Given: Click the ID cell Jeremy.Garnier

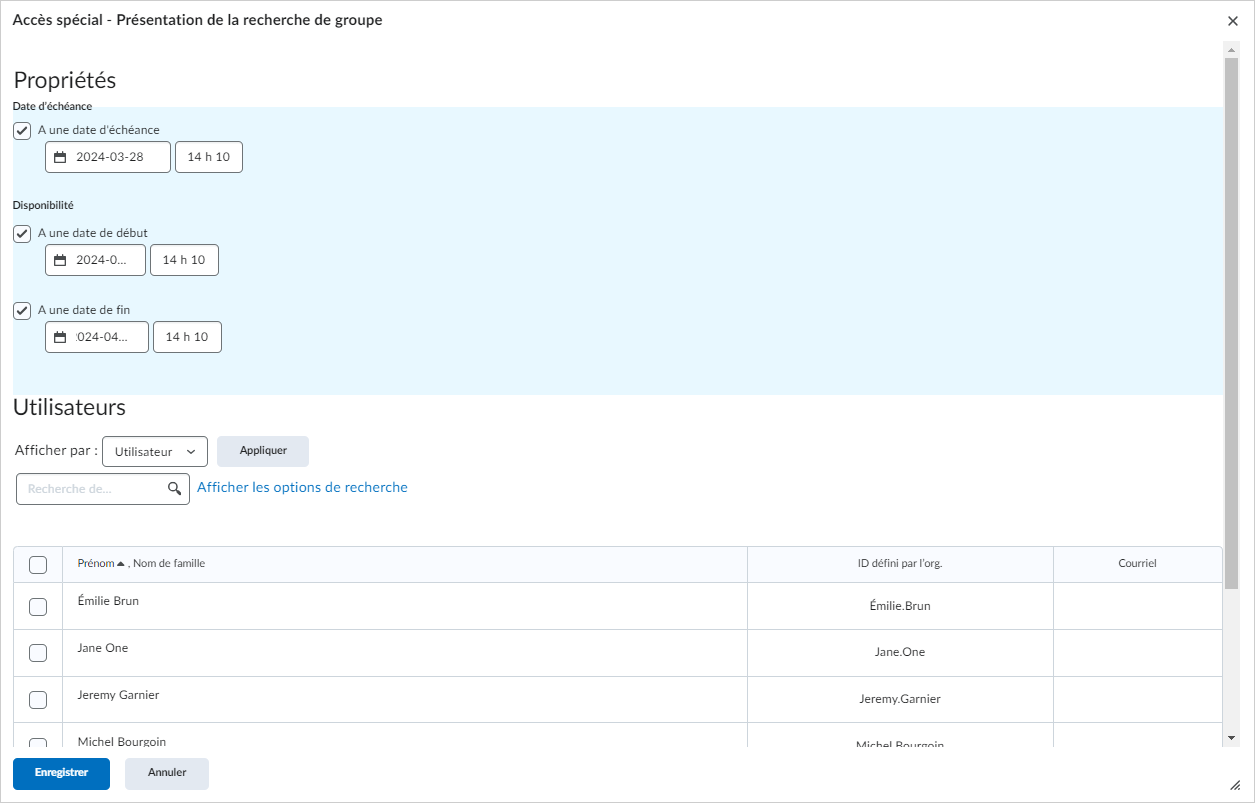Looking at the screenshot, I should click(900, 699).
